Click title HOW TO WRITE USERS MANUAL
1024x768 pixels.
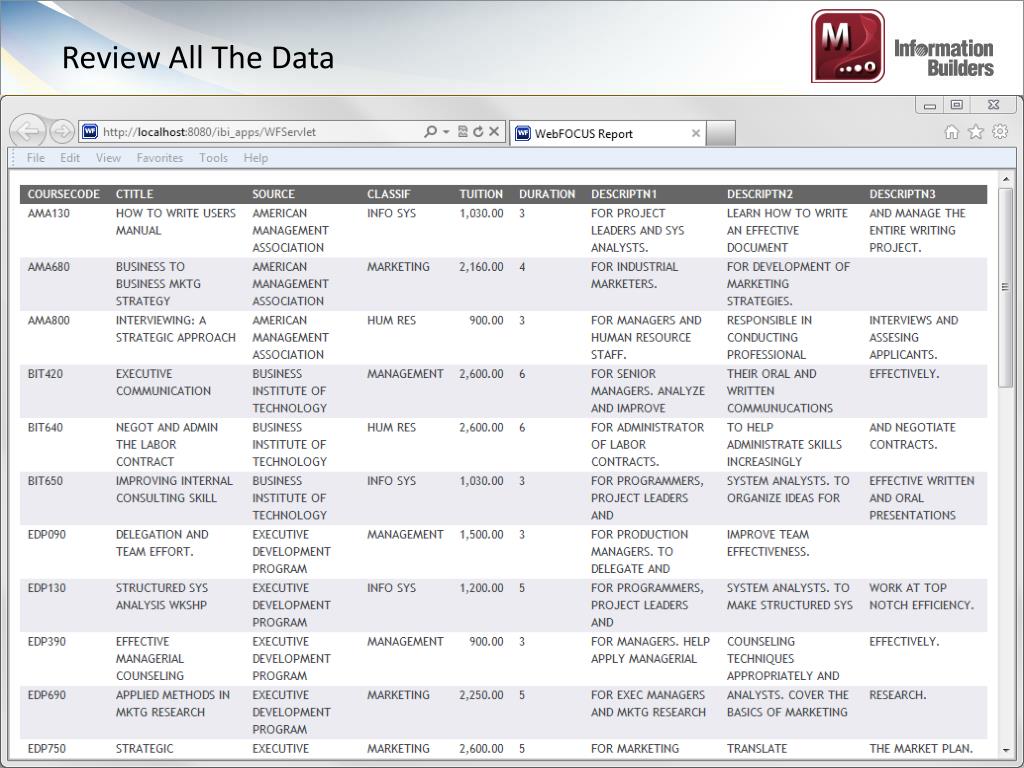point(176,222)
